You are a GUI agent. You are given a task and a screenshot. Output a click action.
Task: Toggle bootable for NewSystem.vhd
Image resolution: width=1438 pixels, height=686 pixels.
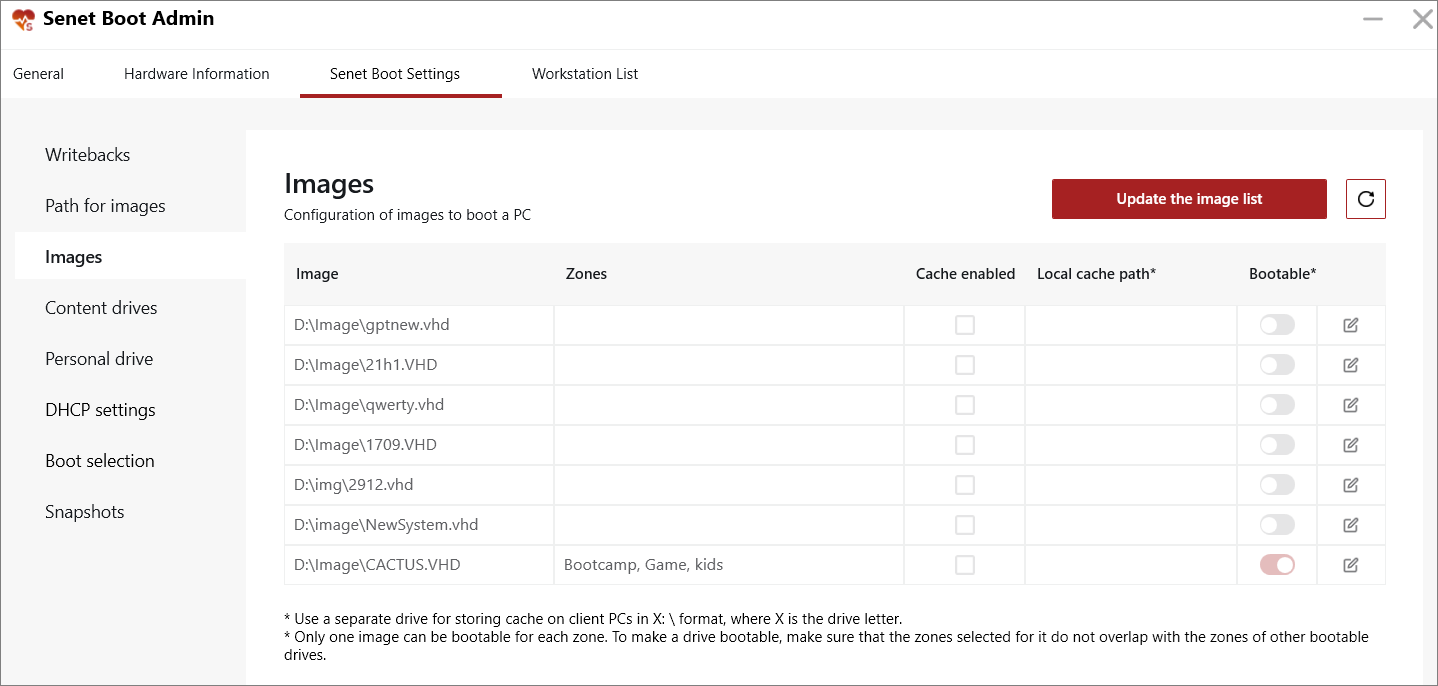click(x=1277, y=525)
